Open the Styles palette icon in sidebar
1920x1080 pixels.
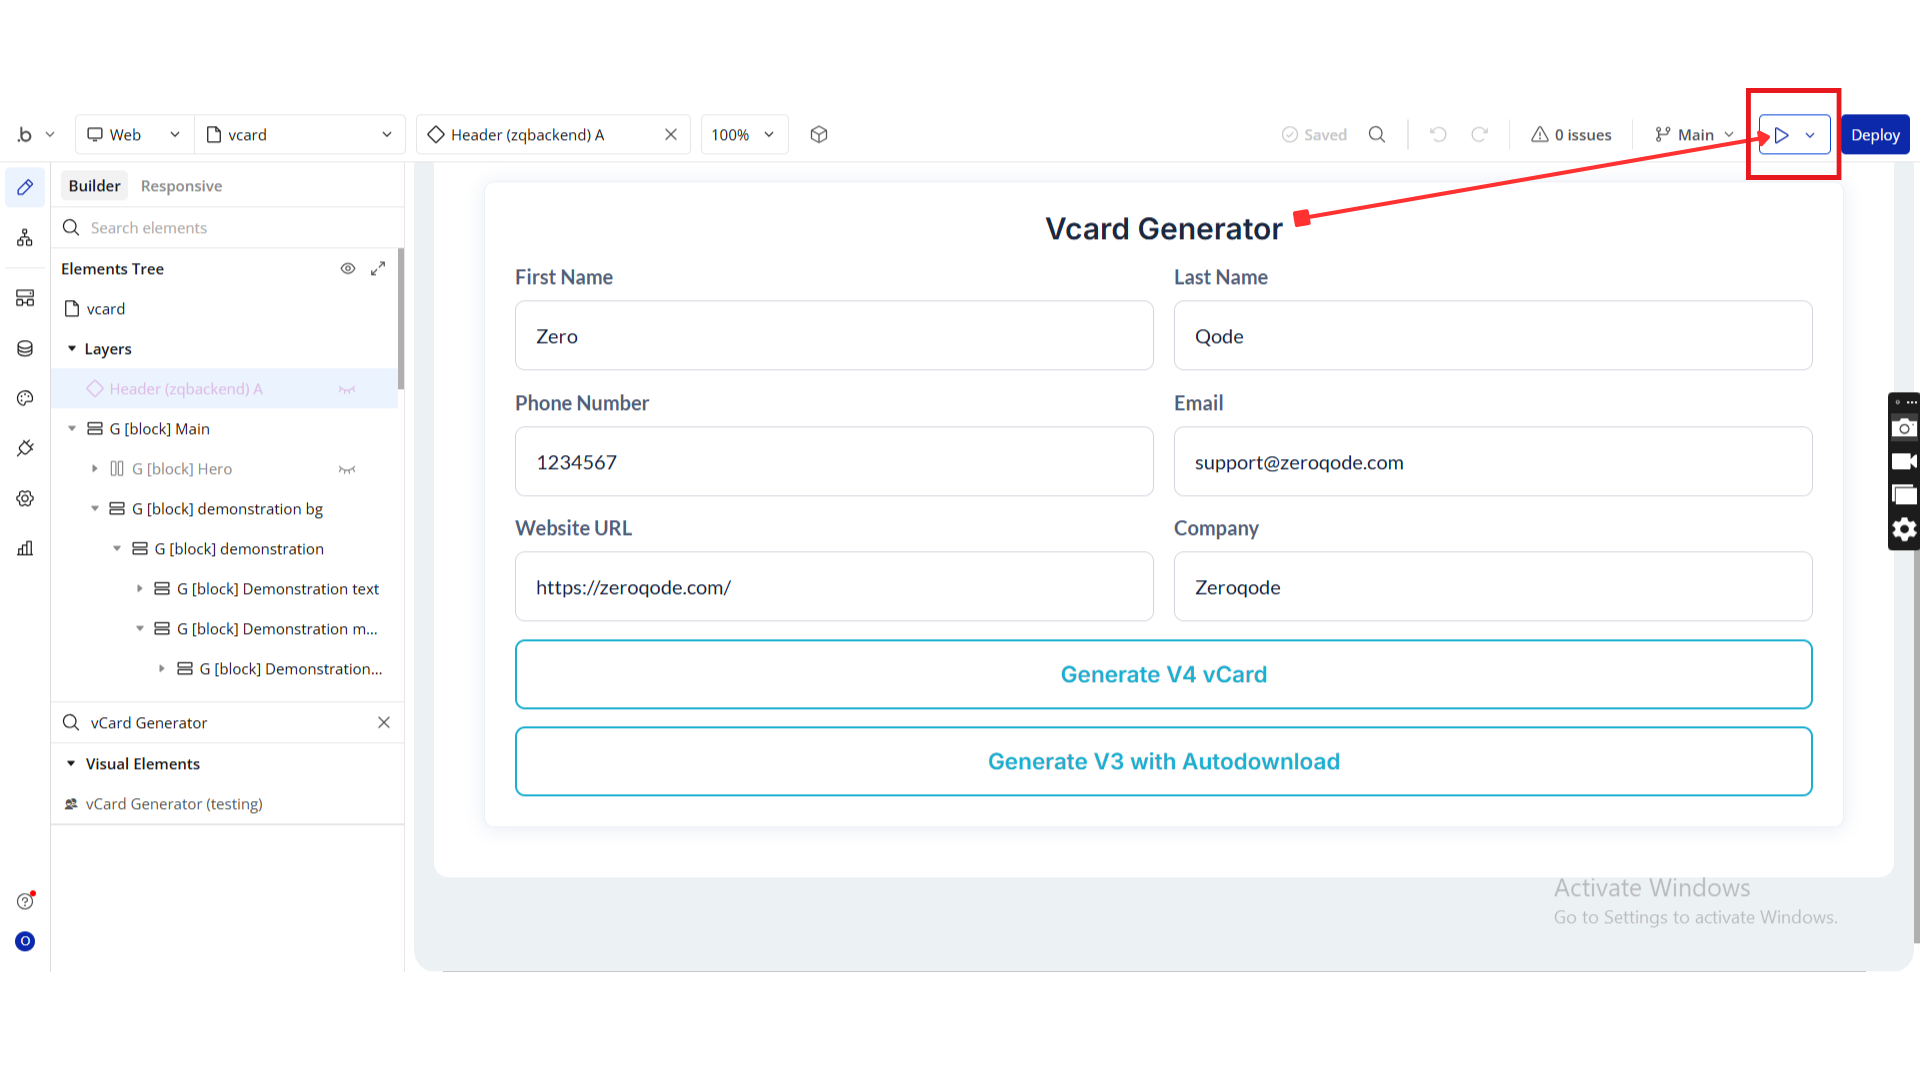point(25,398)
